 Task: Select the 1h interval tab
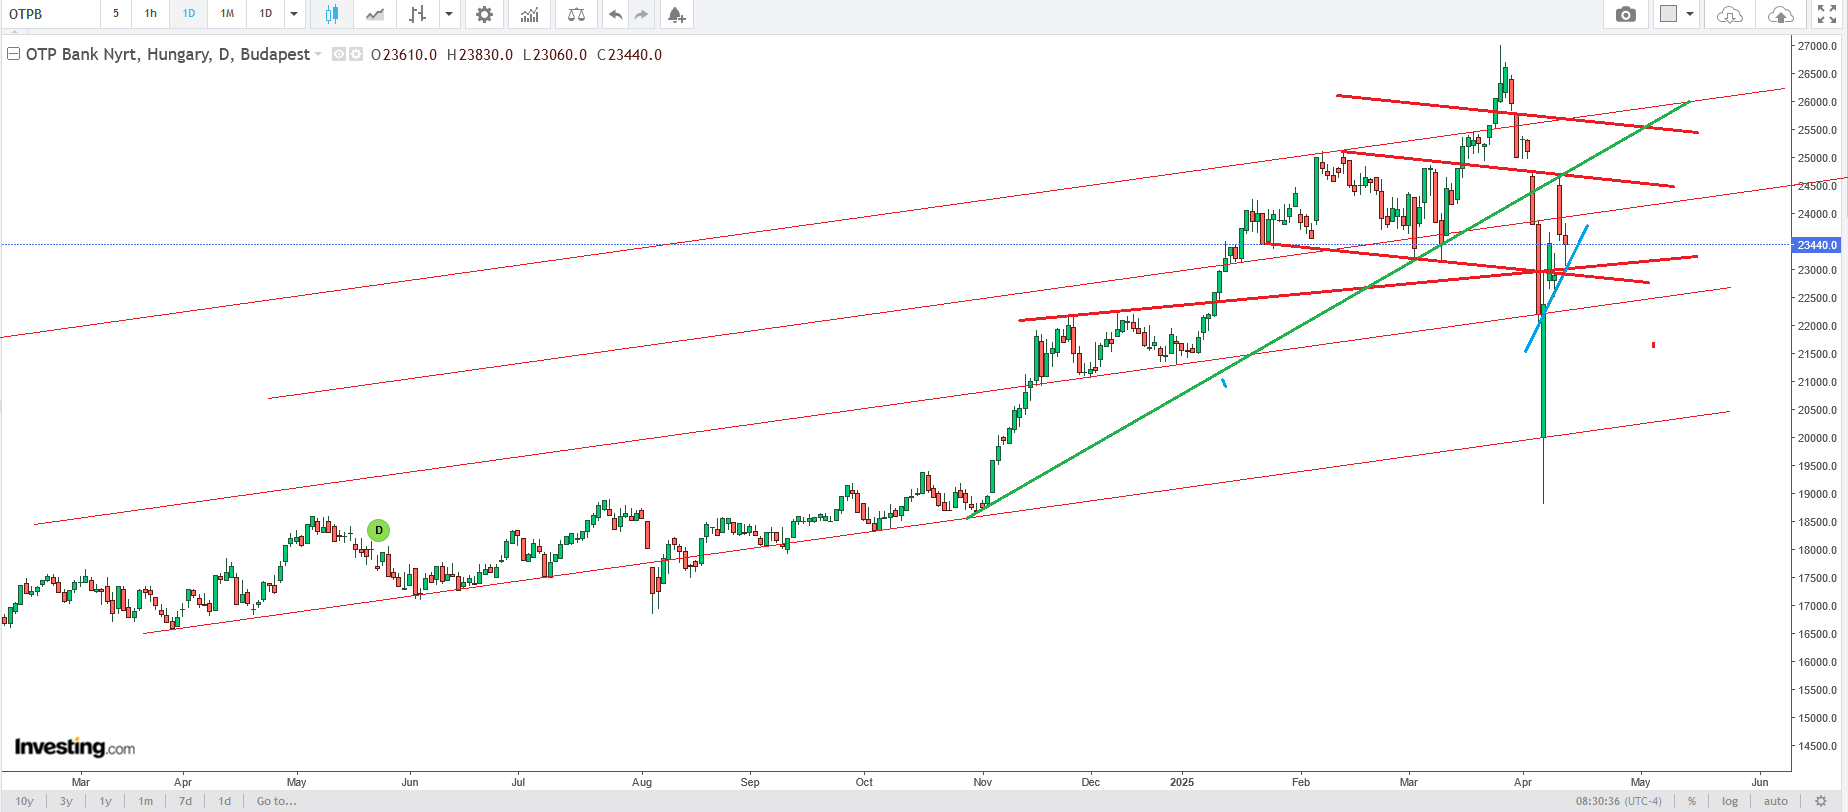(x=150, y=14)
